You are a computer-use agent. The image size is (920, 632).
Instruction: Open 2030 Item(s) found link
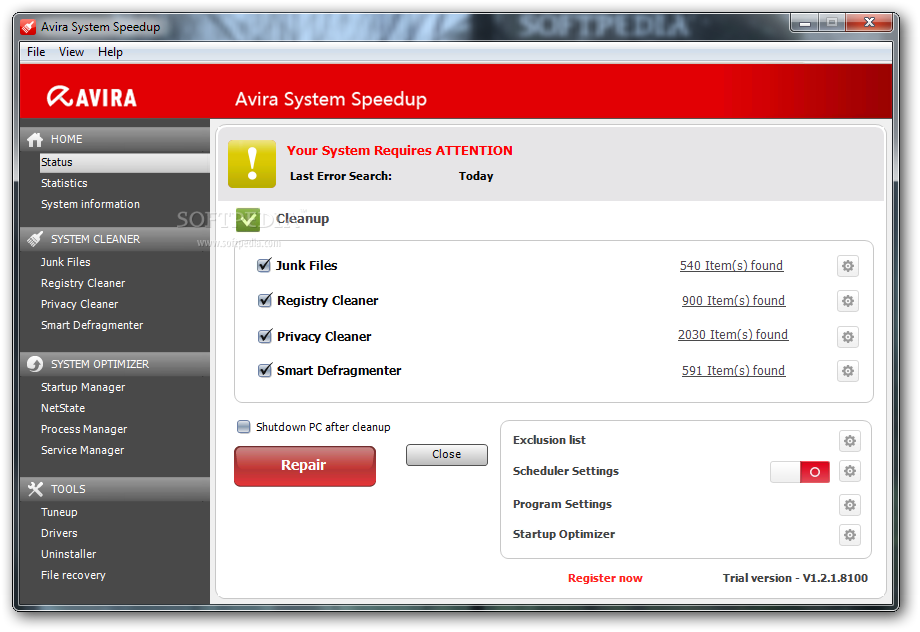pyautogui.click(x=733, y=335)
